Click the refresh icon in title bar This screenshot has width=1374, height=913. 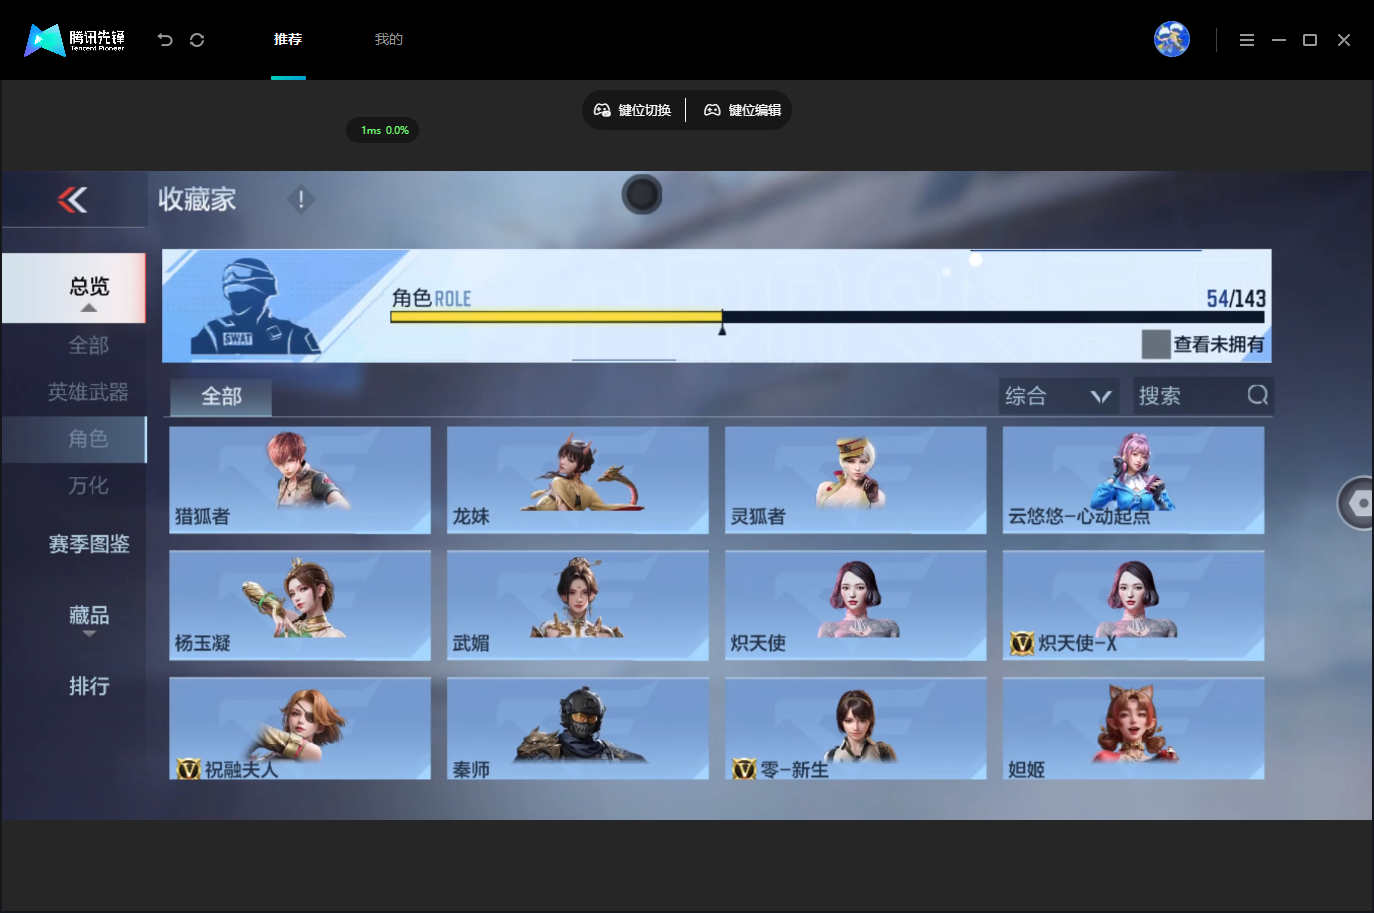point(197,40)
